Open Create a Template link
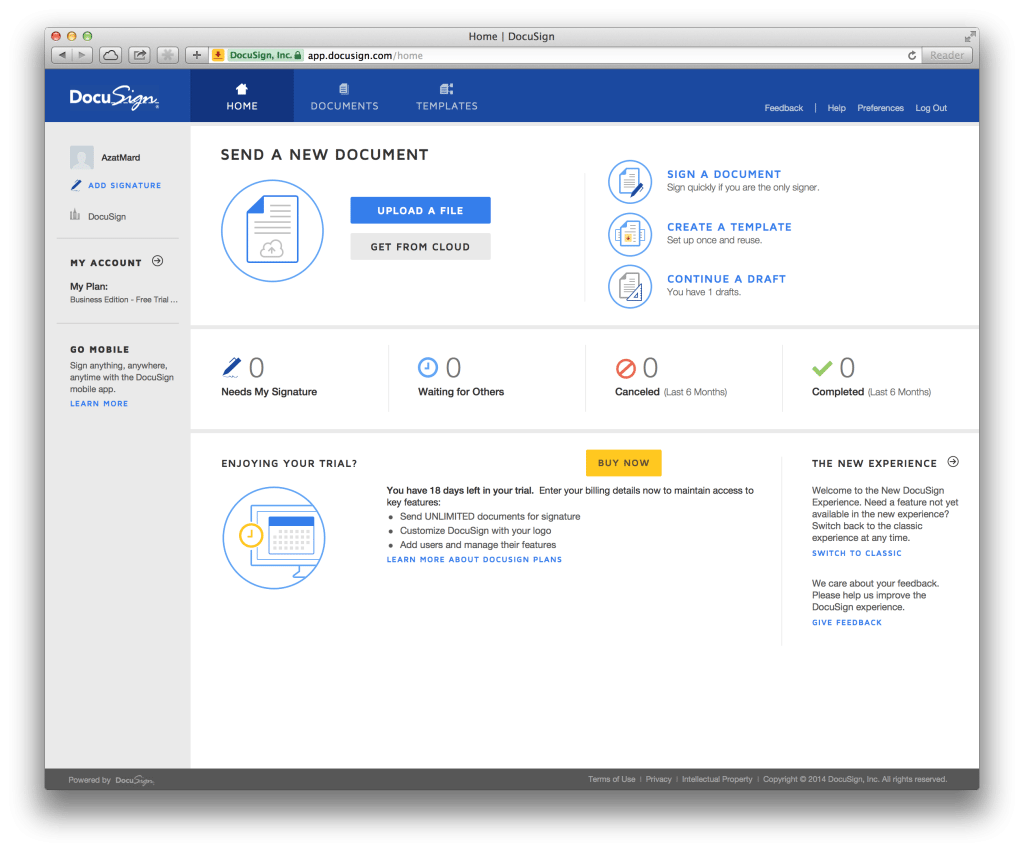 [729, 227]
